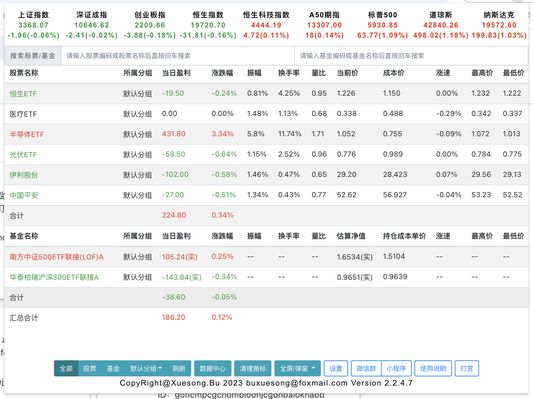Sort stocks by 涨跌幅 column header
The width and height of the screenshot is (533, 399).
click(222, 73)
